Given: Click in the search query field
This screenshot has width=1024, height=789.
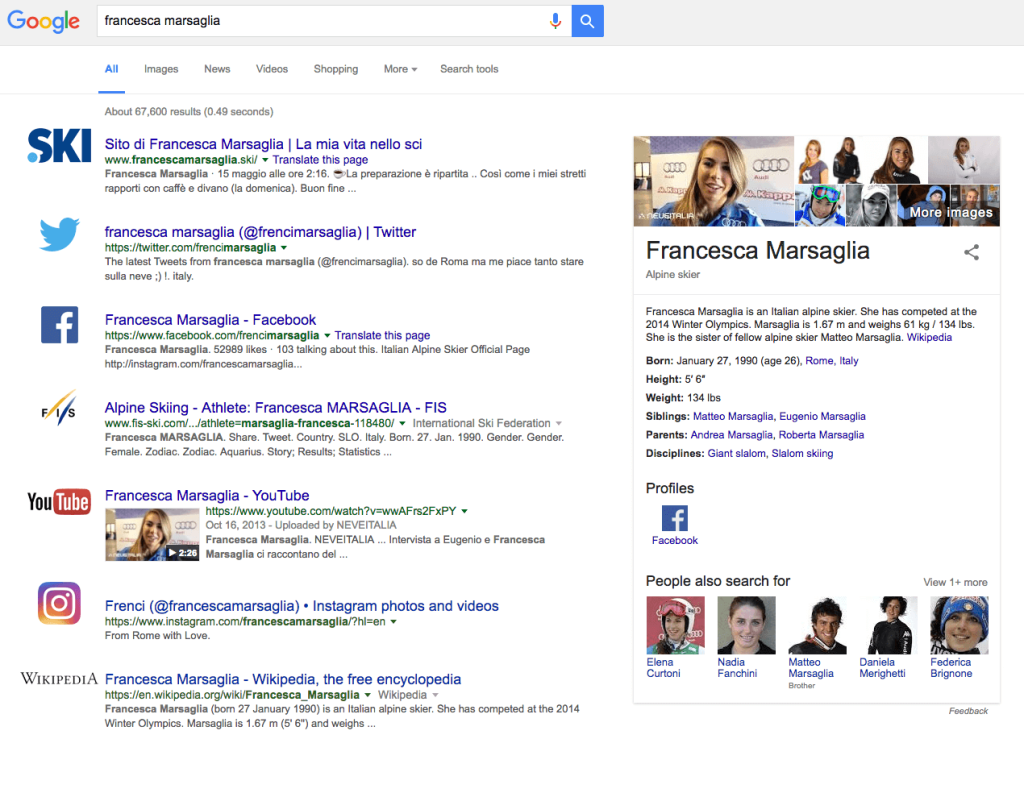Looking at the screenshot, I should point(323,21).
